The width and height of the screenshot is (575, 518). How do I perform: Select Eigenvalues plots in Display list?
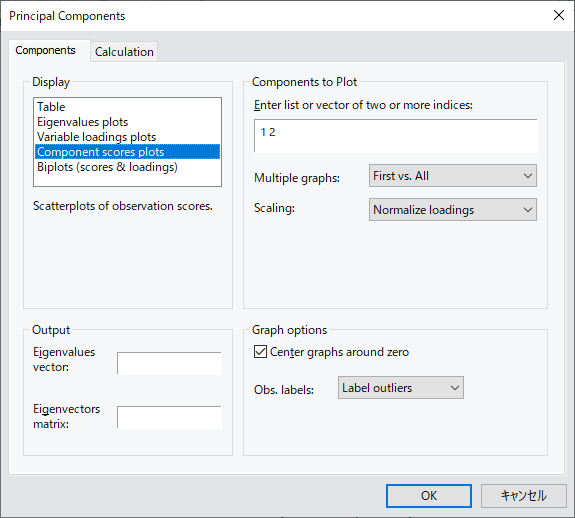[83, 122]
